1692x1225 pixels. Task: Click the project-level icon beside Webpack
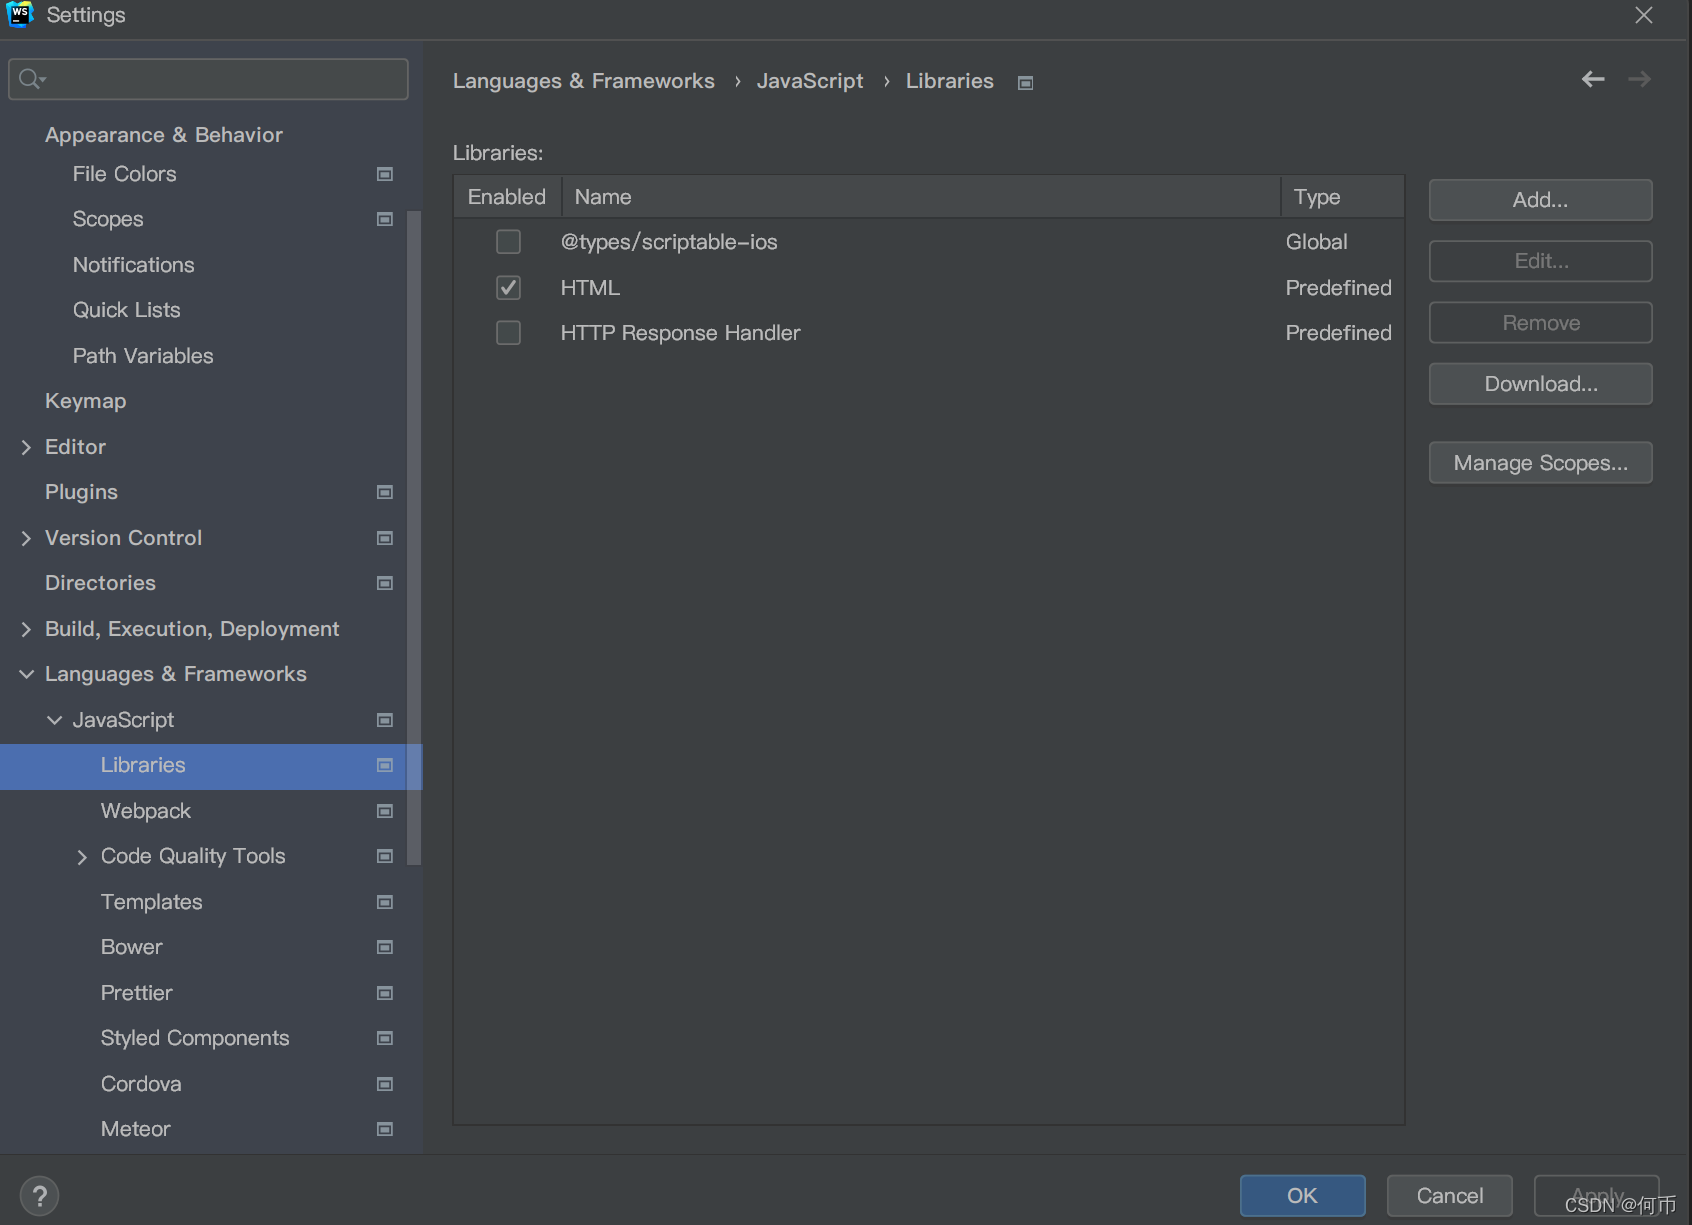pyautogui.click(x=384, y=811)
